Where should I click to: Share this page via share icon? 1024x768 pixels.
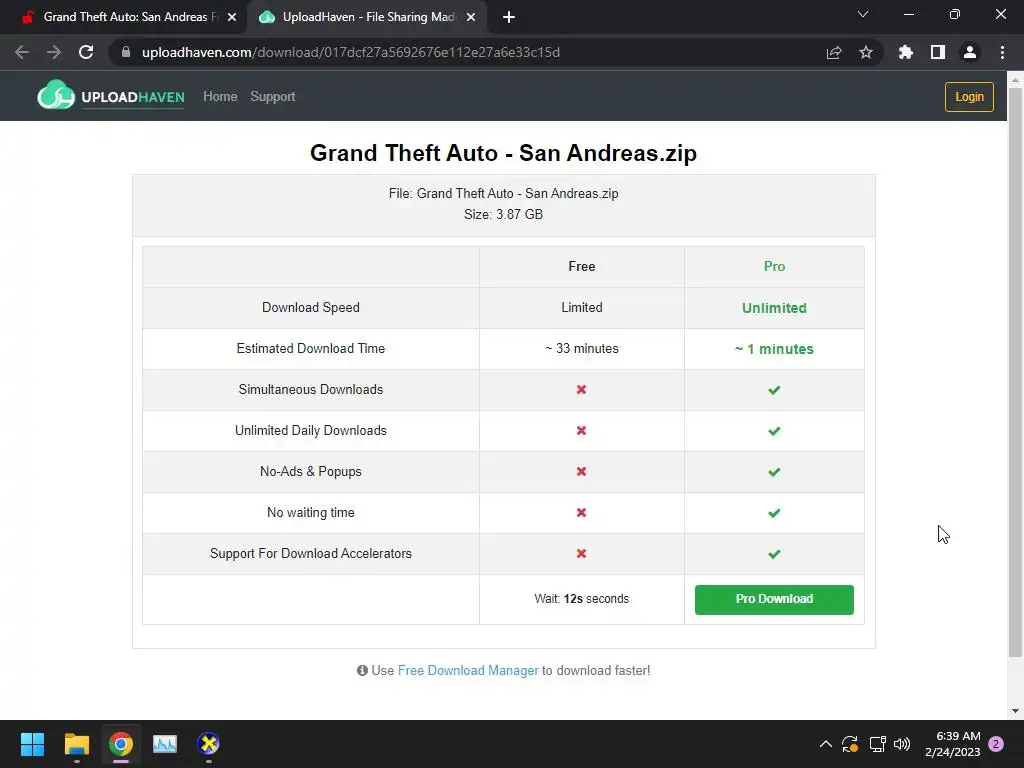[834, 52]
